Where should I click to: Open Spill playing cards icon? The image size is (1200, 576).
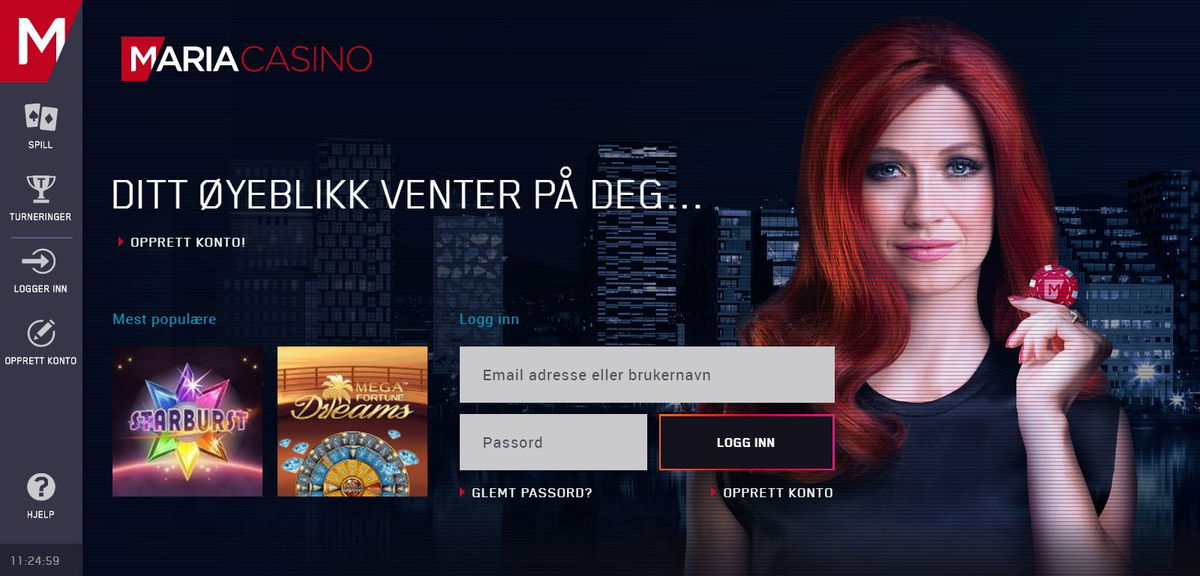[41, 117]
